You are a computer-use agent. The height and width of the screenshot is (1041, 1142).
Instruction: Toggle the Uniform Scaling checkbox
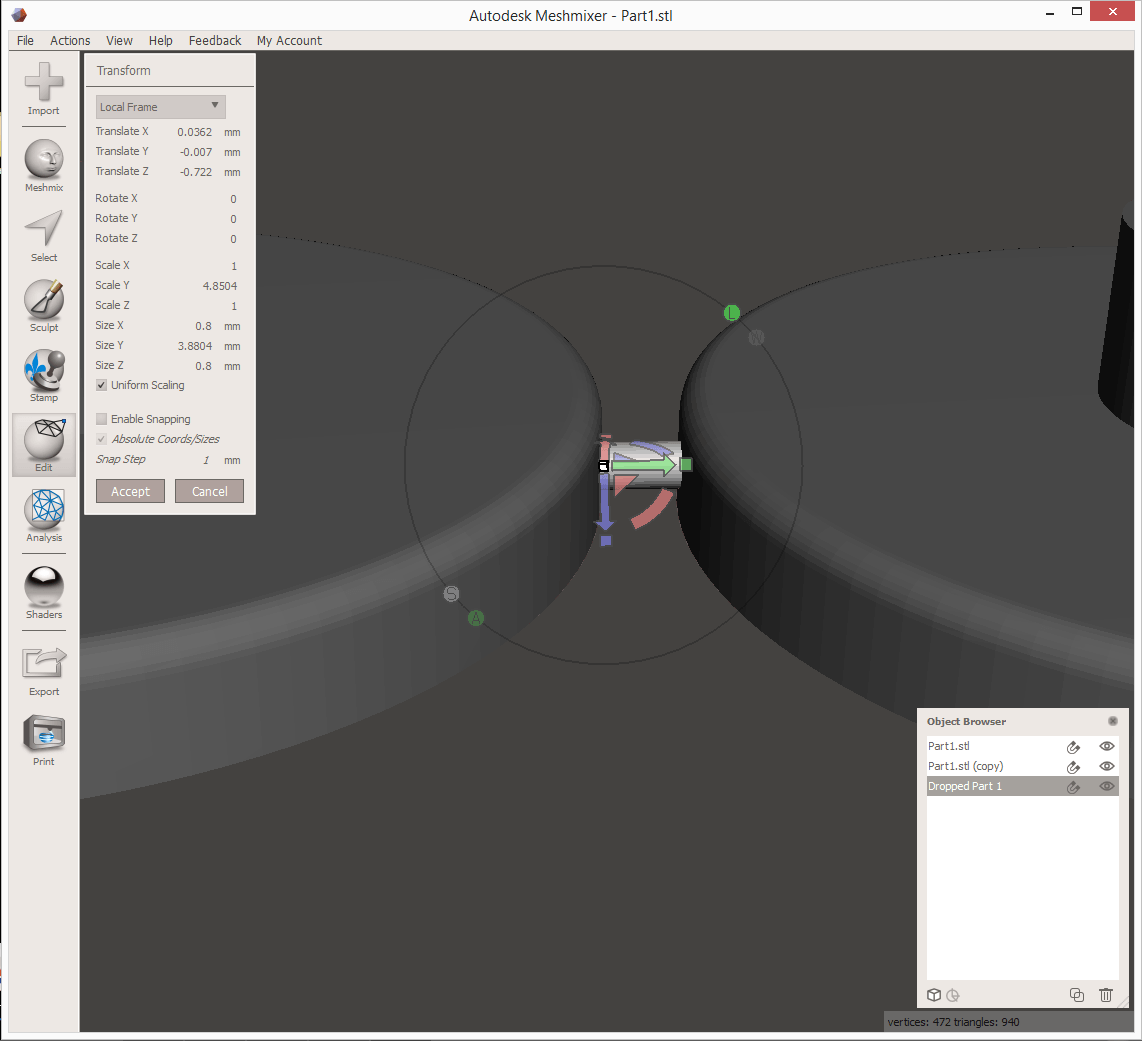(102, 385)
